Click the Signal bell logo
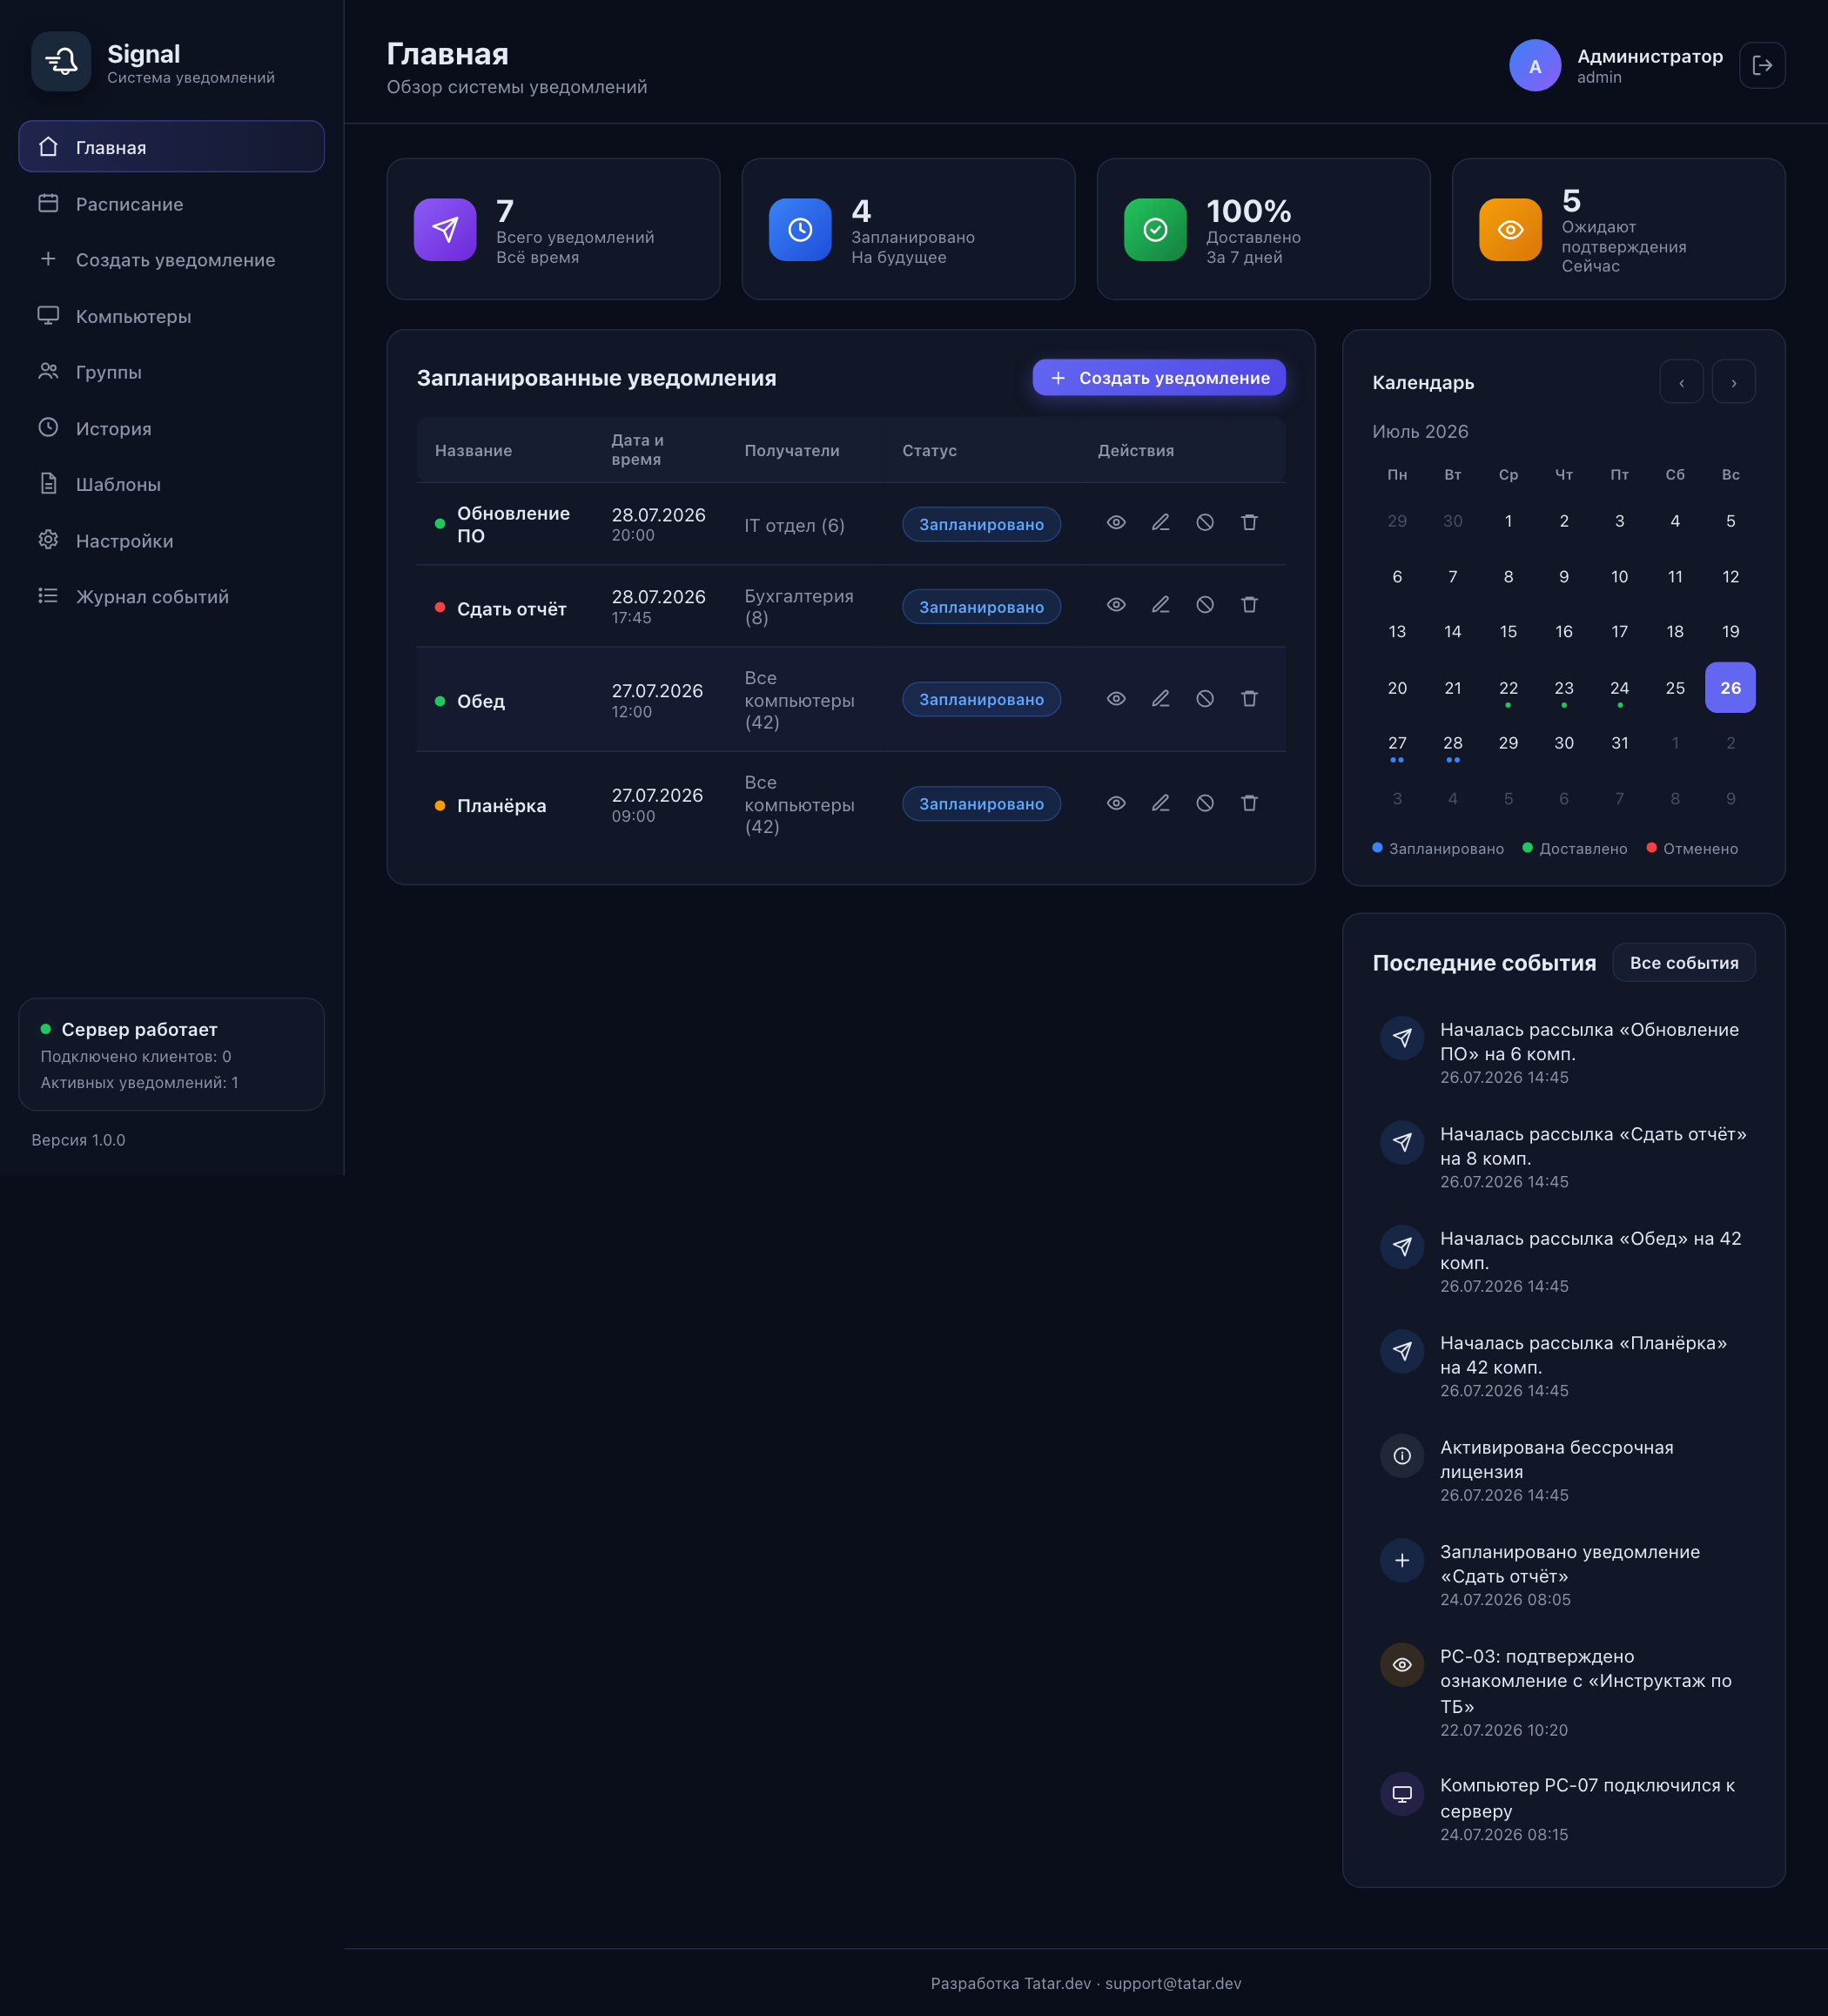Viewport: 1828px width, 2016px height. pos(61,61)
